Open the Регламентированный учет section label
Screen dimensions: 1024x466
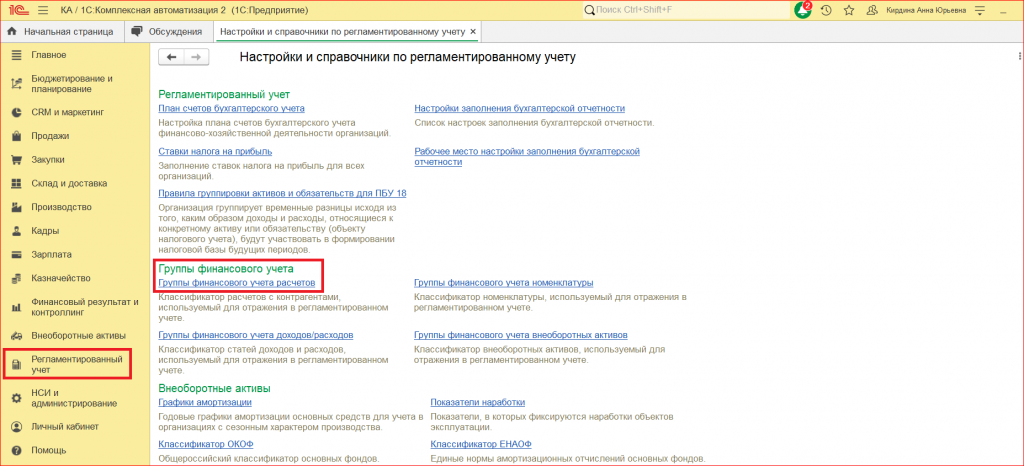pos(76,364)
